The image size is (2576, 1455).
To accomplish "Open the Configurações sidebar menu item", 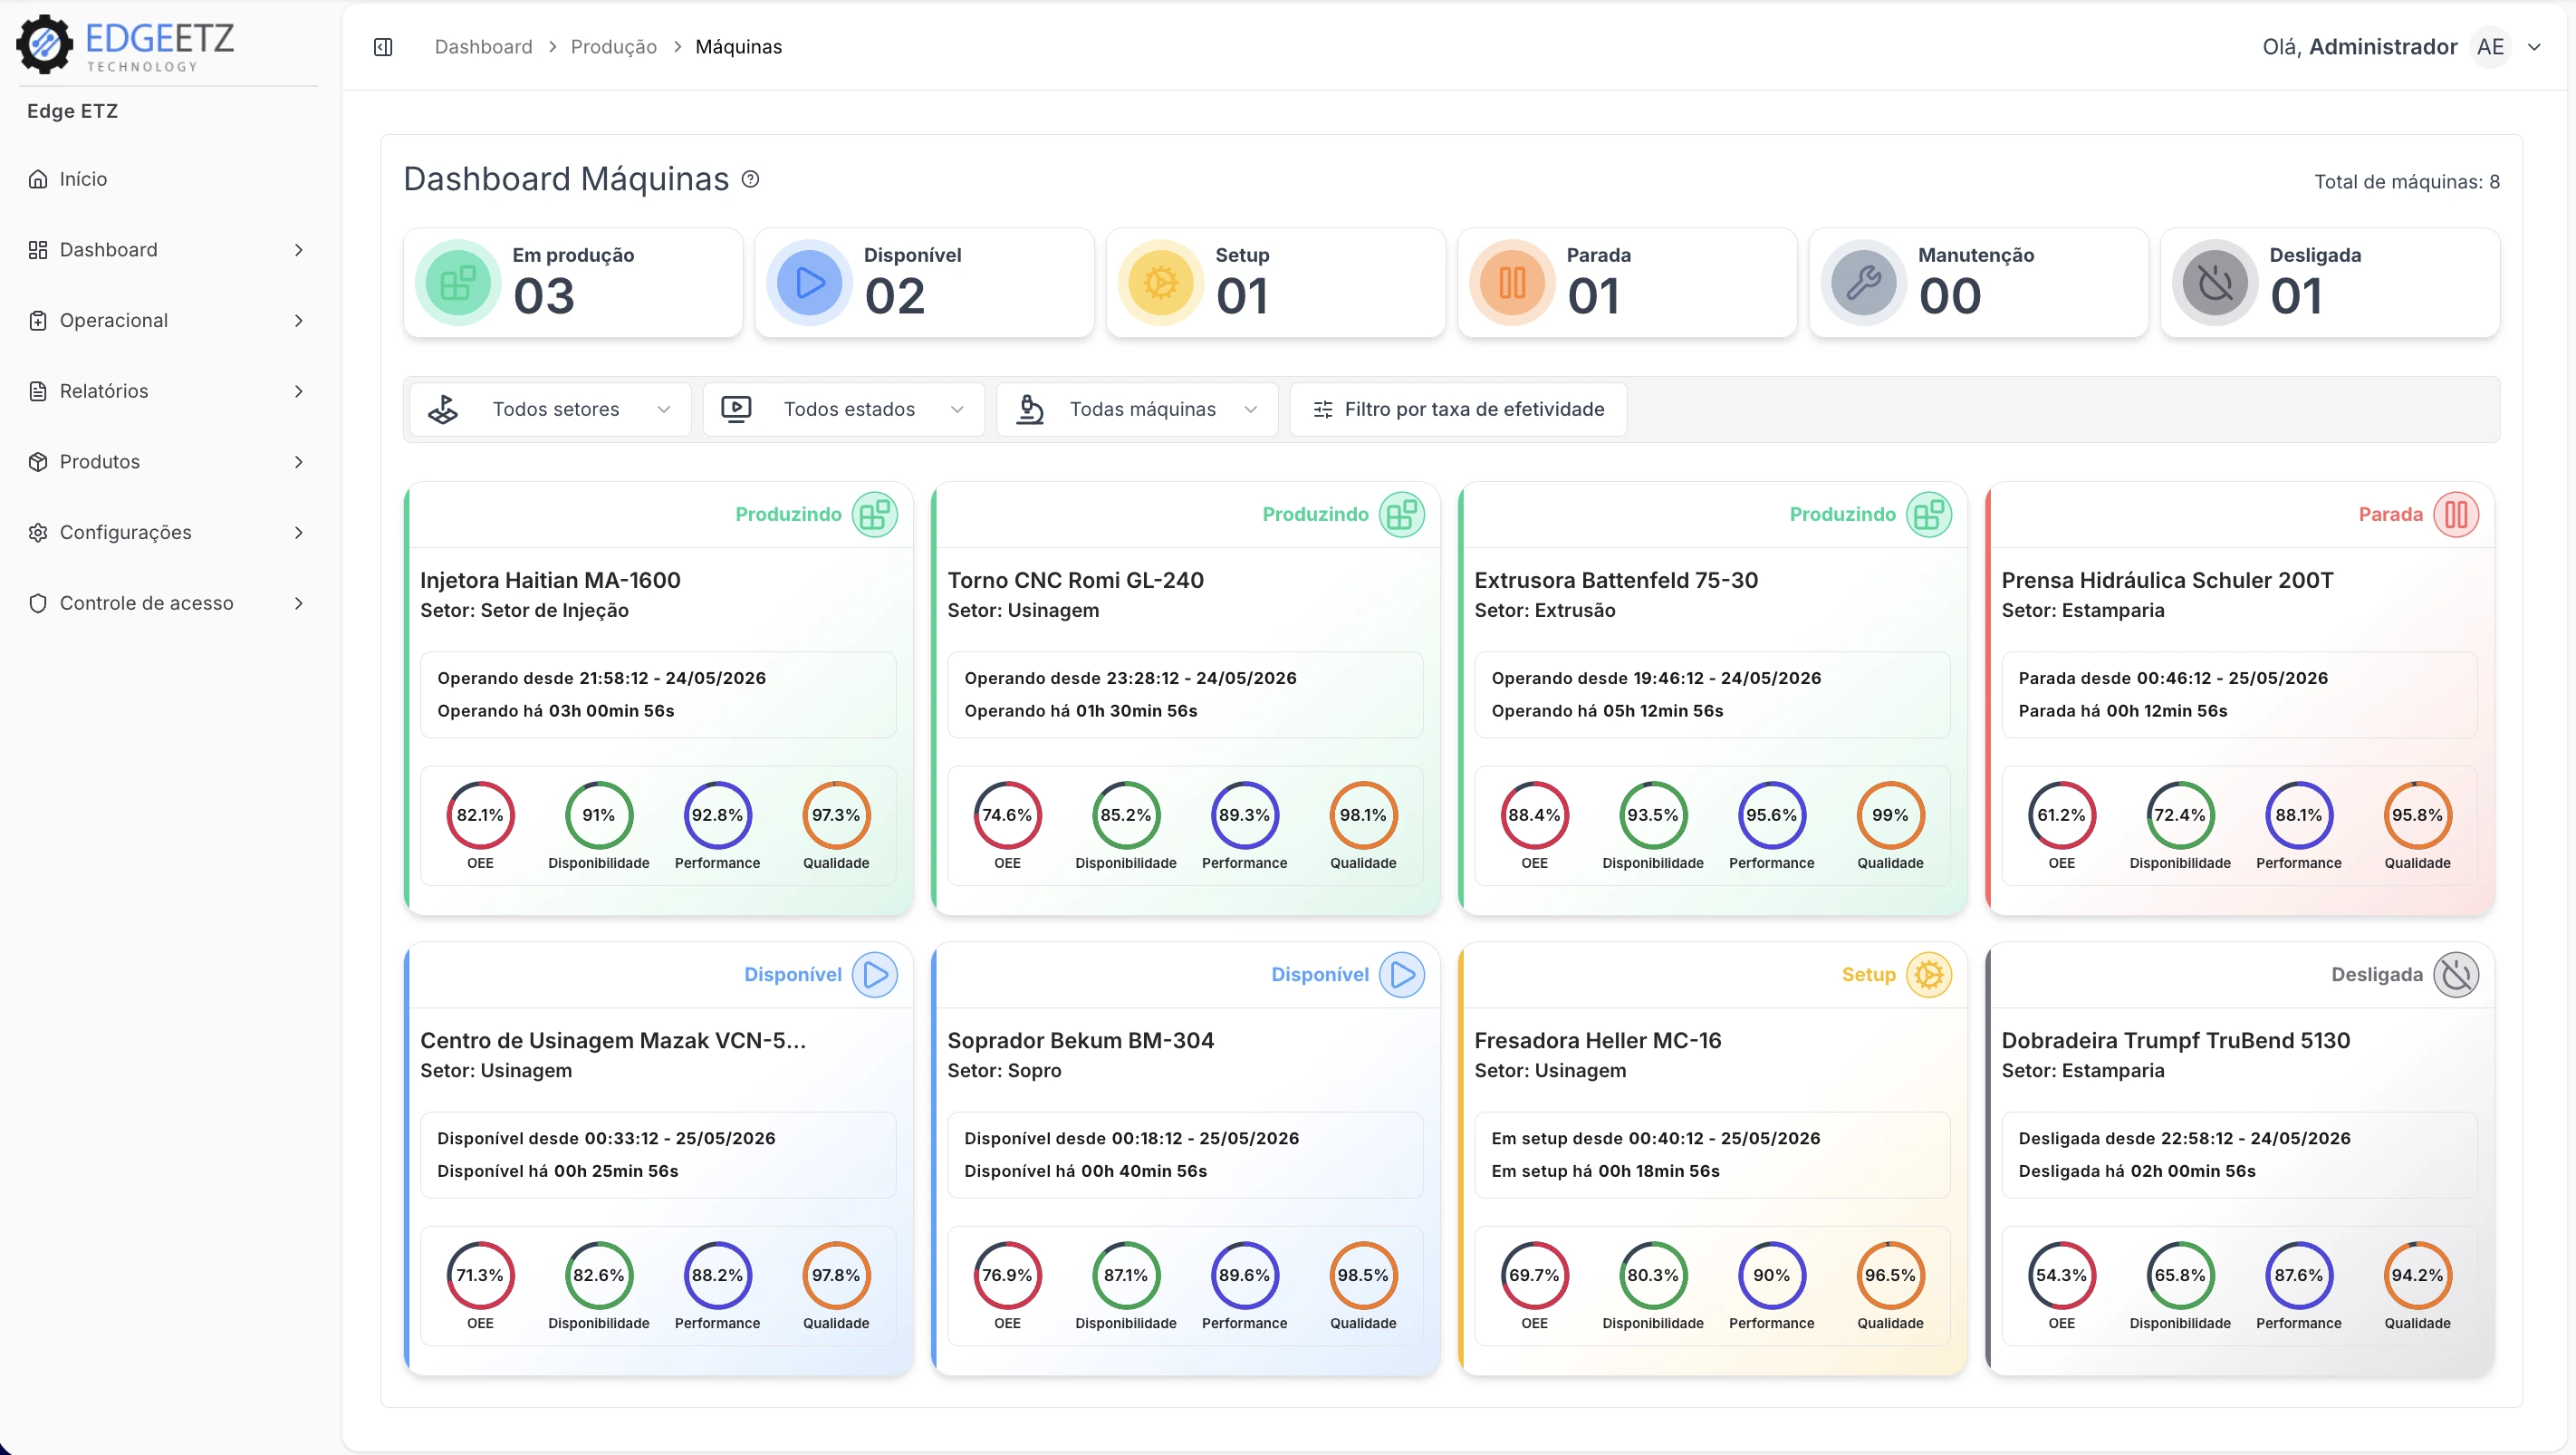I will [x=166, y=533].
